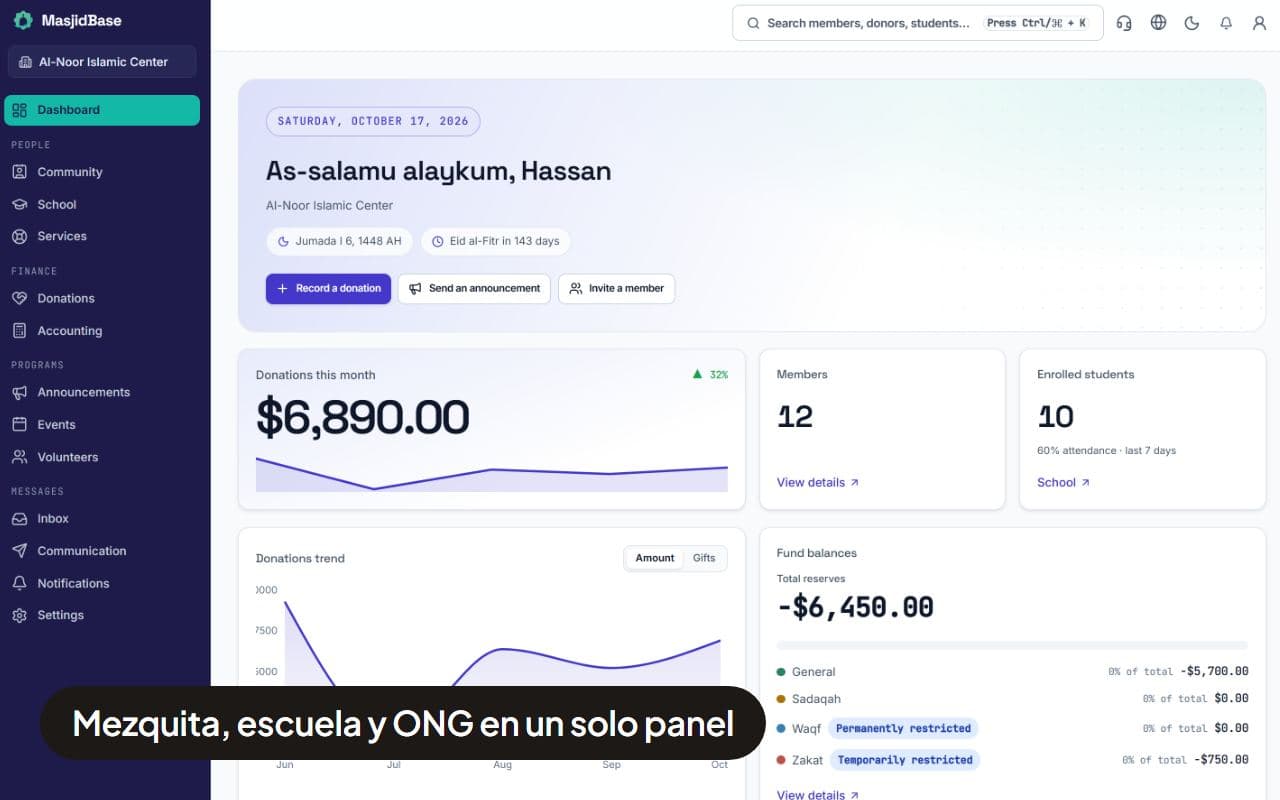
Task: Click the -$6,450.00 total reserves value
Action: click(855, 607)
